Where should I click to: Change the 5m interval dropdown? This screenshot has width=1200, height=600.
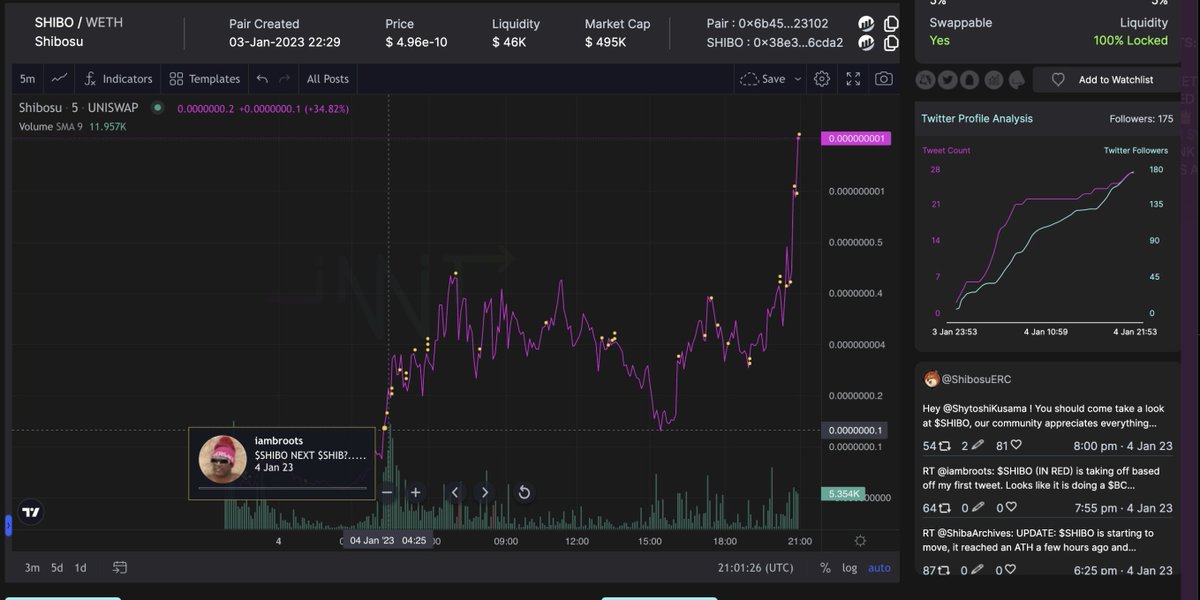pyautogui.click(x=28, y=79)
